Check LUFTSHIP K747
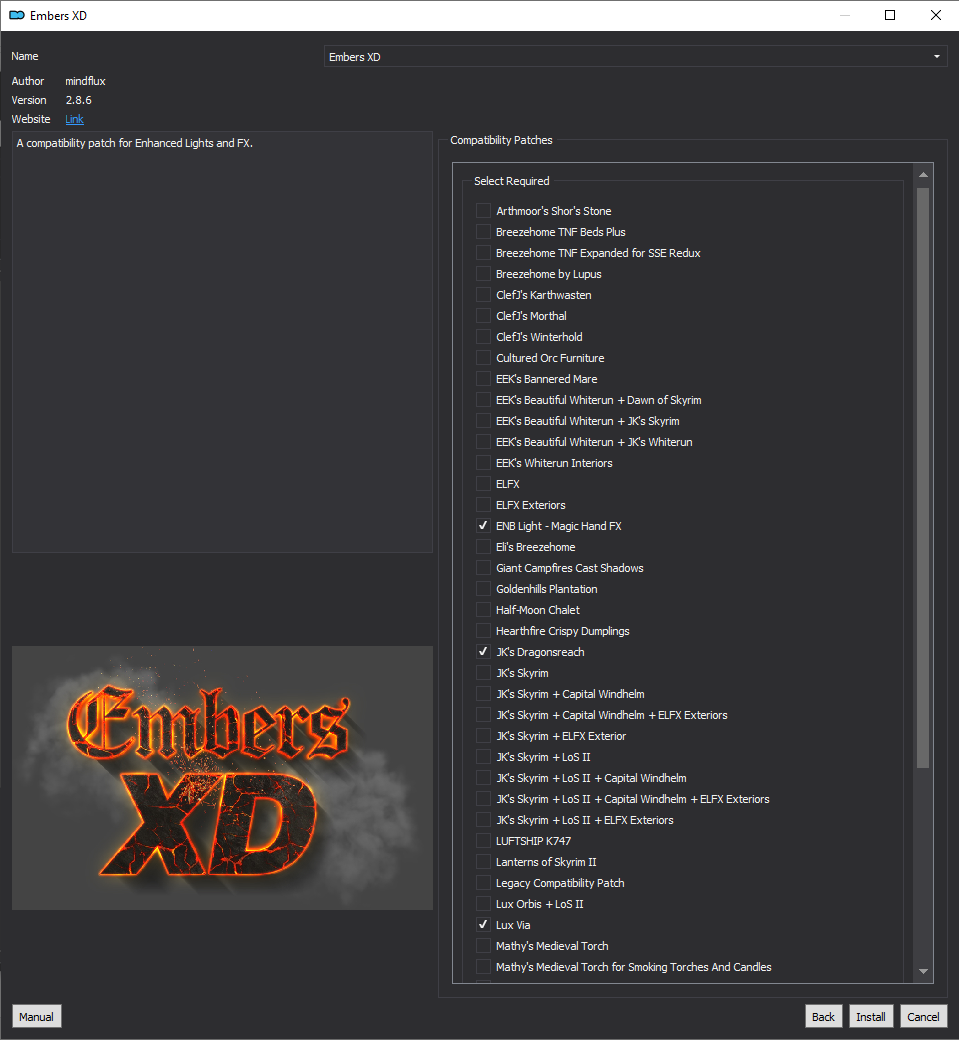This screenshot has height=1040, width=959. [x=483, y=841]
